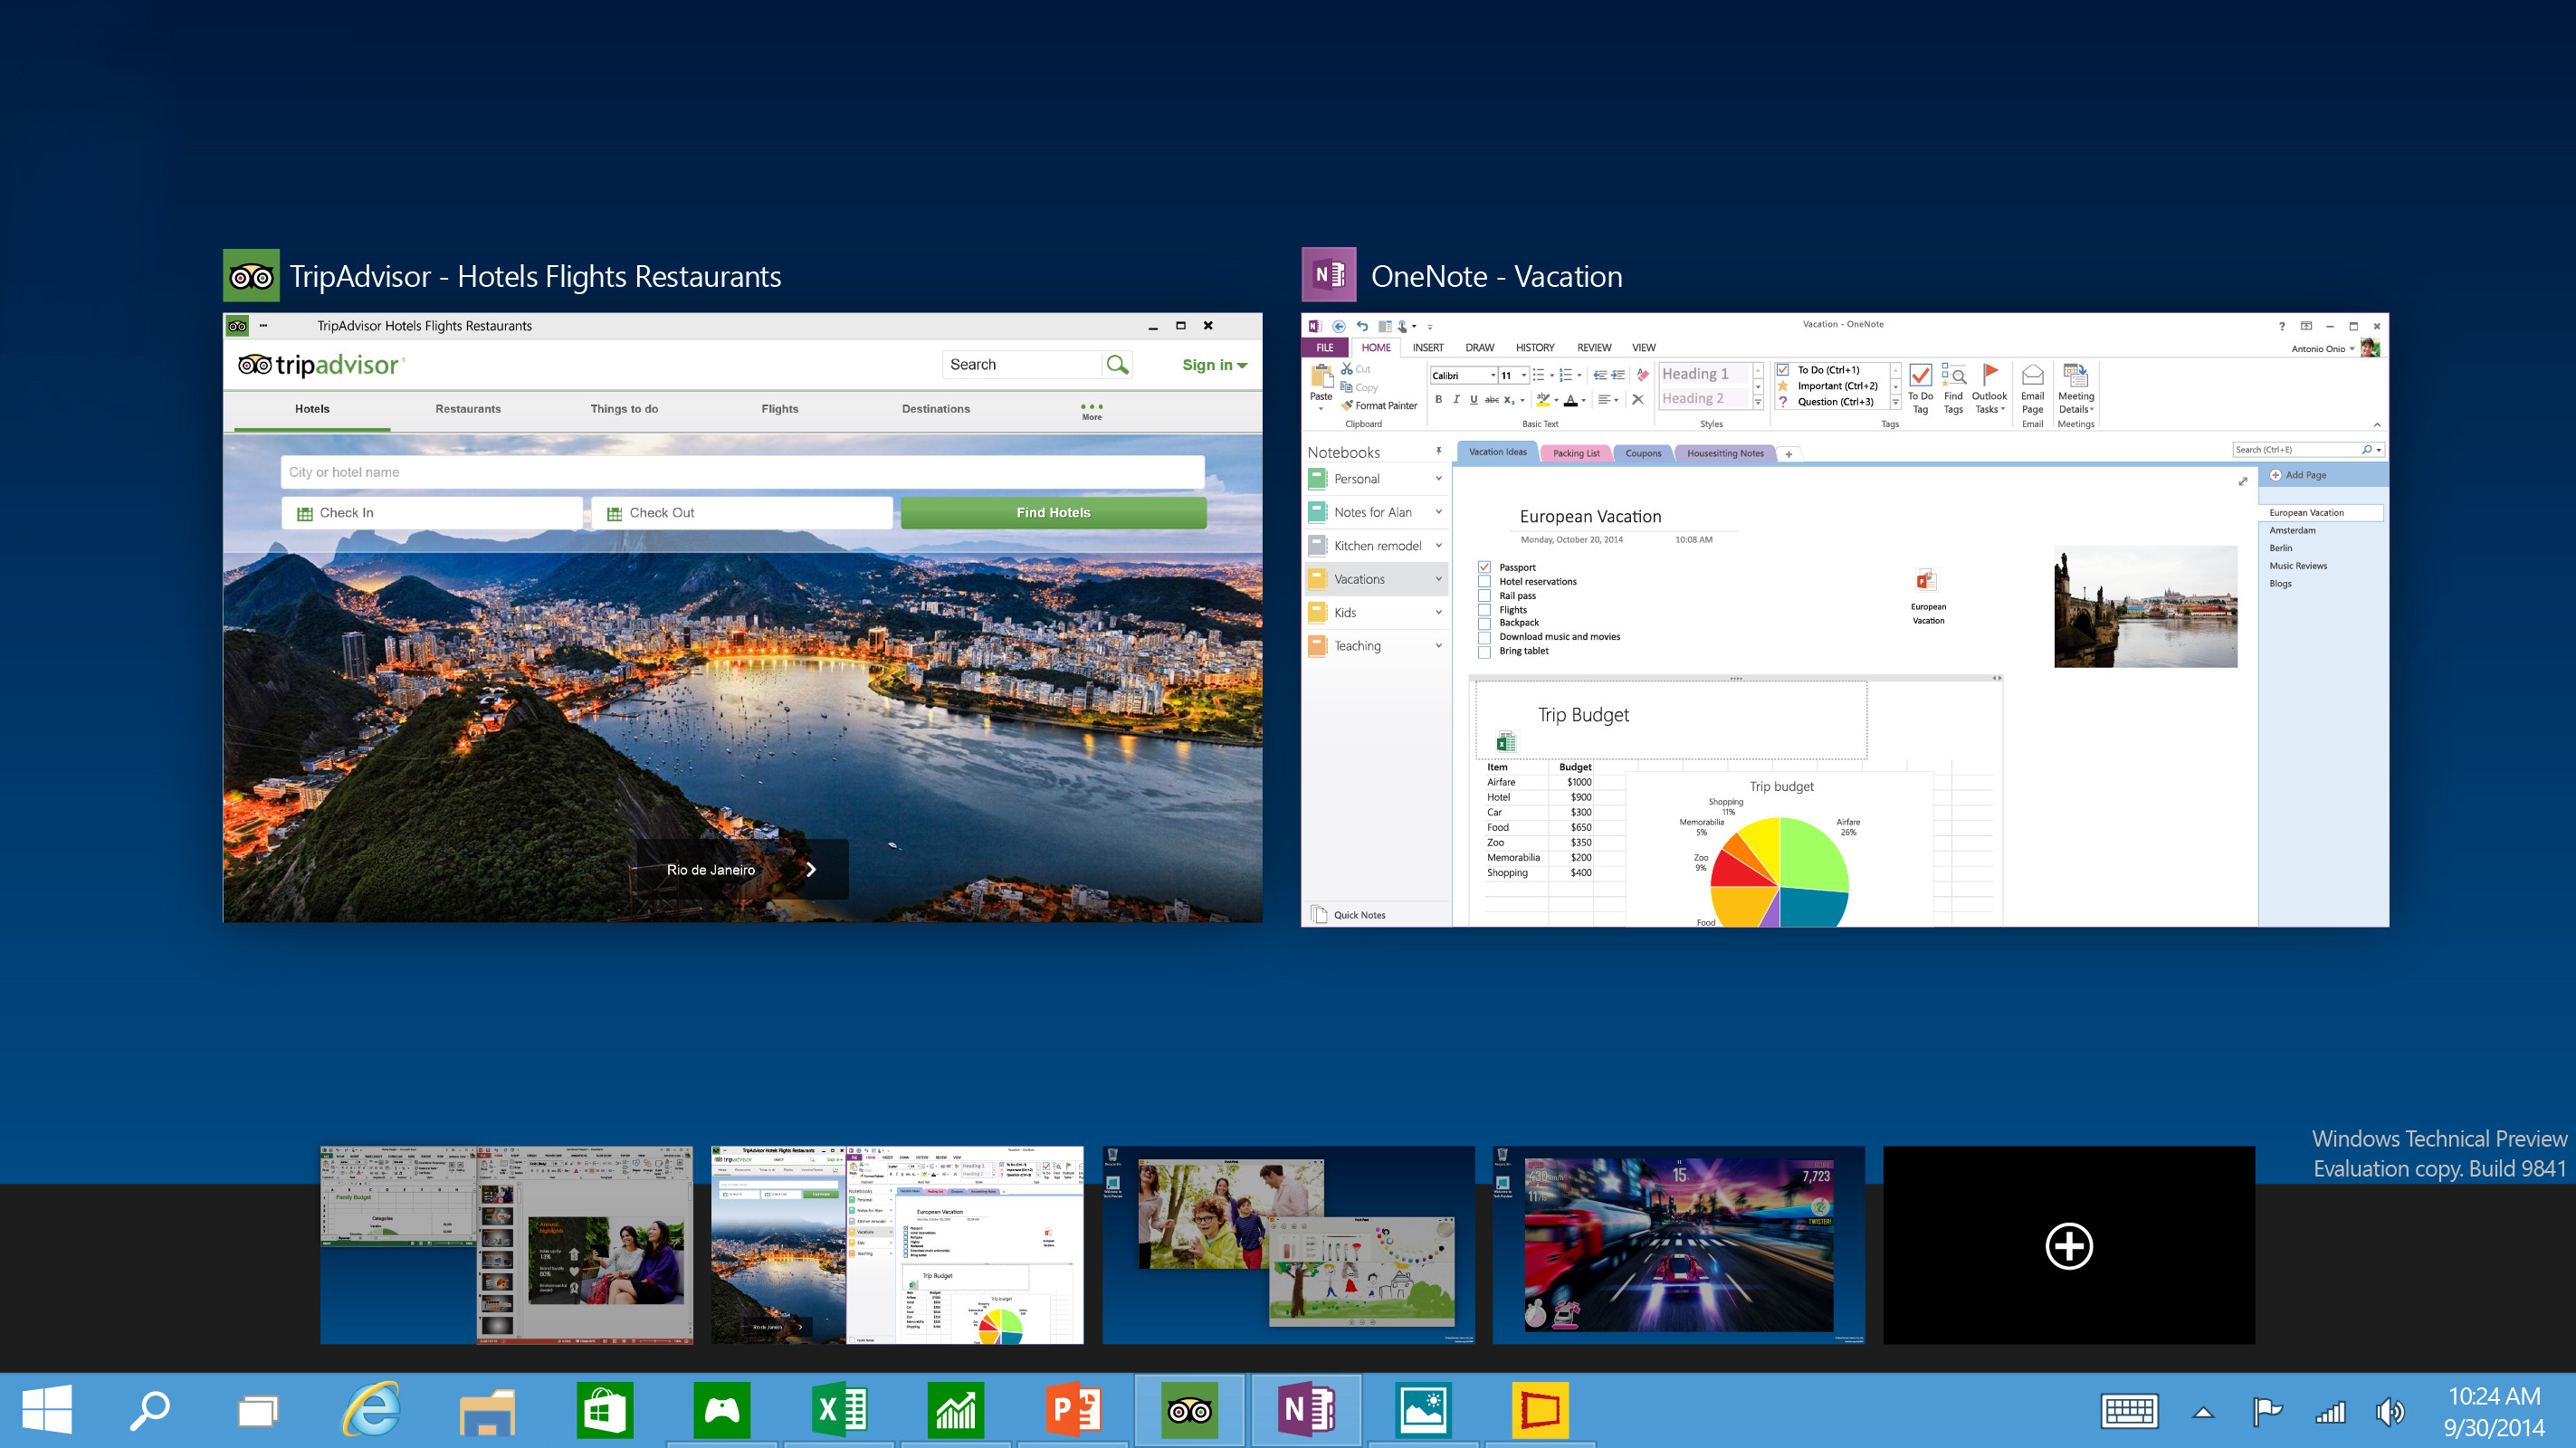Open the Sign in dropdown
This screenshot has height=1448, width=2576.
tap(1214, 365)
